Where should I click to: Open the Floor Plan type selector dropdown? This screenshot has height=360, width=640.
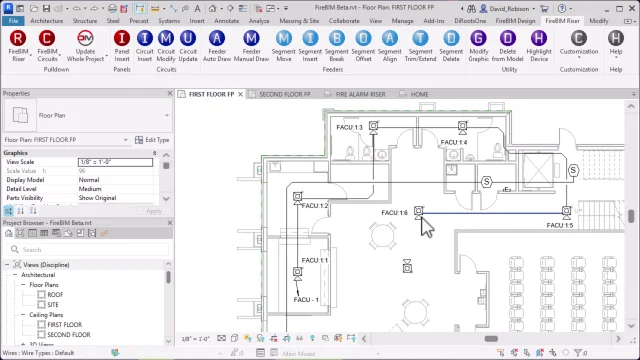pos(167,116)
